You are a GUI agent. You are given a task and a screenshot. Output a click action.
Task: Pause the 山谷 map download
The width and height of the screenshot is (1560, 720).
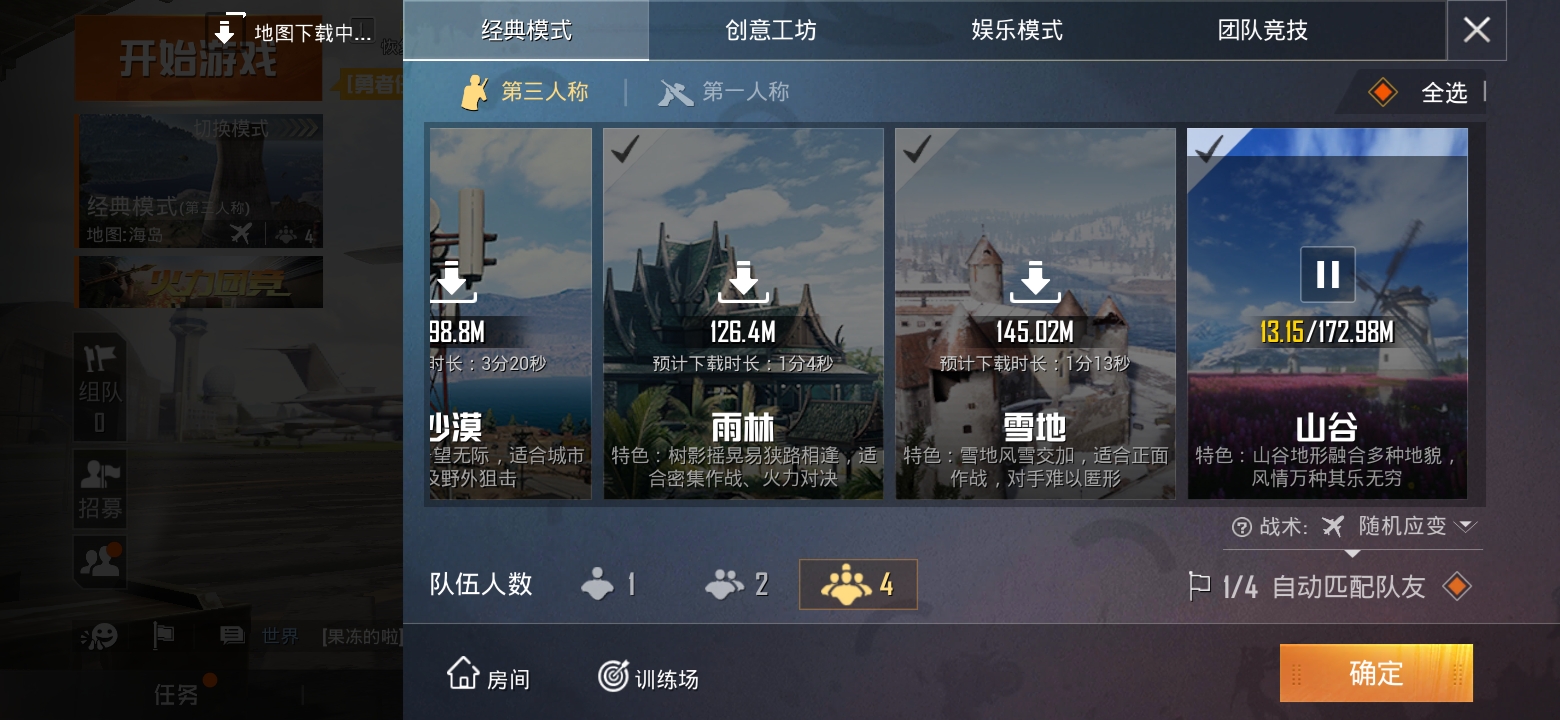point(1327,274)
